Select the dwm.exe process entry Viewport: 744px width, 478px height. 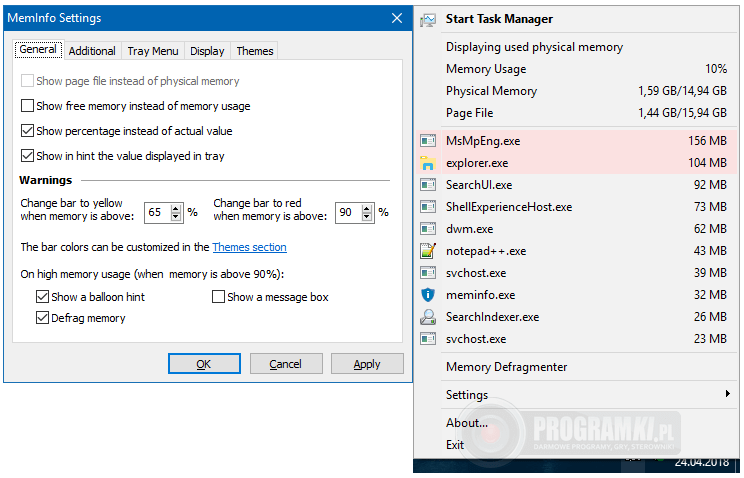(577, 229)
